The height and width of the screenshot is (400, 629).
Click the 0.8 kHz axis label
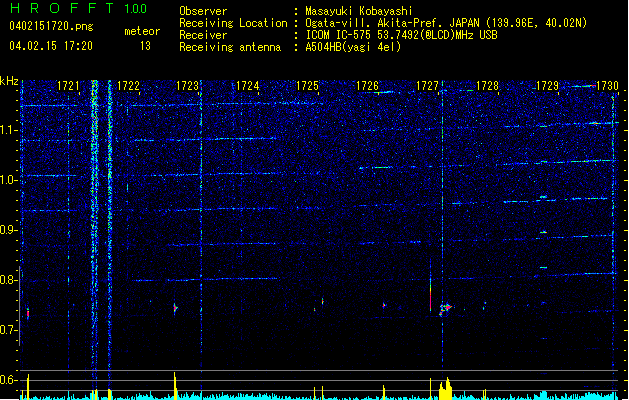9,280
